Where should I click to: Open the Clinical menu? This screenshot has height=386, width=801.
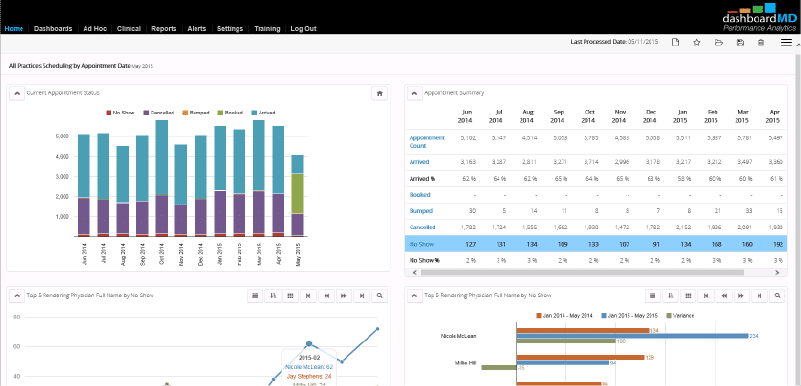pyautogui.click(x=129, y=29)
